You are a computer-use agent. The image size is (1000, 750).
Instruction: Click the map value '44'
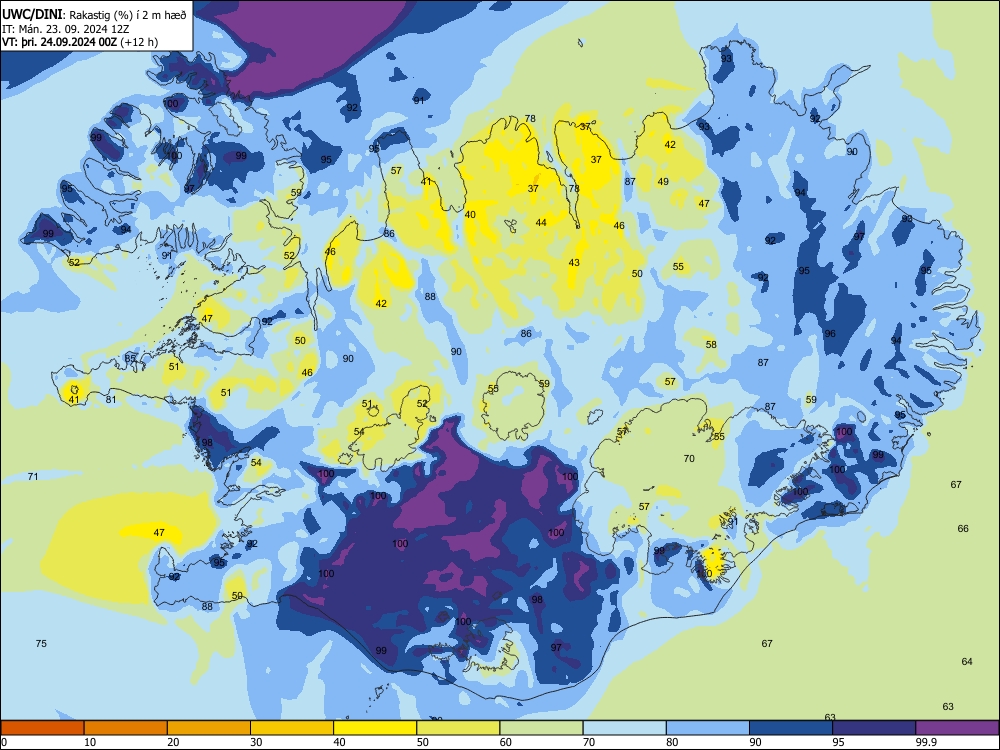click(x=541, y=223)
